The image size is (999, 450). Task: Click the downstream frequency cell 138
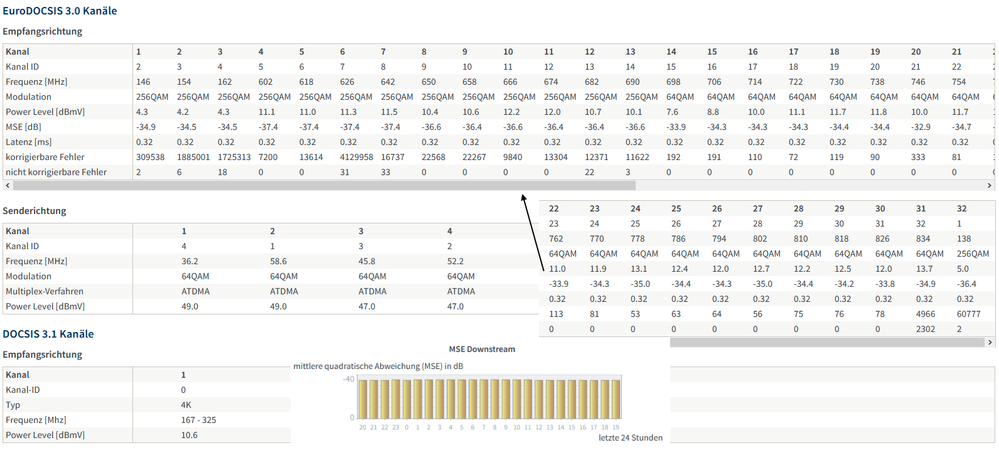coord(963,238)
